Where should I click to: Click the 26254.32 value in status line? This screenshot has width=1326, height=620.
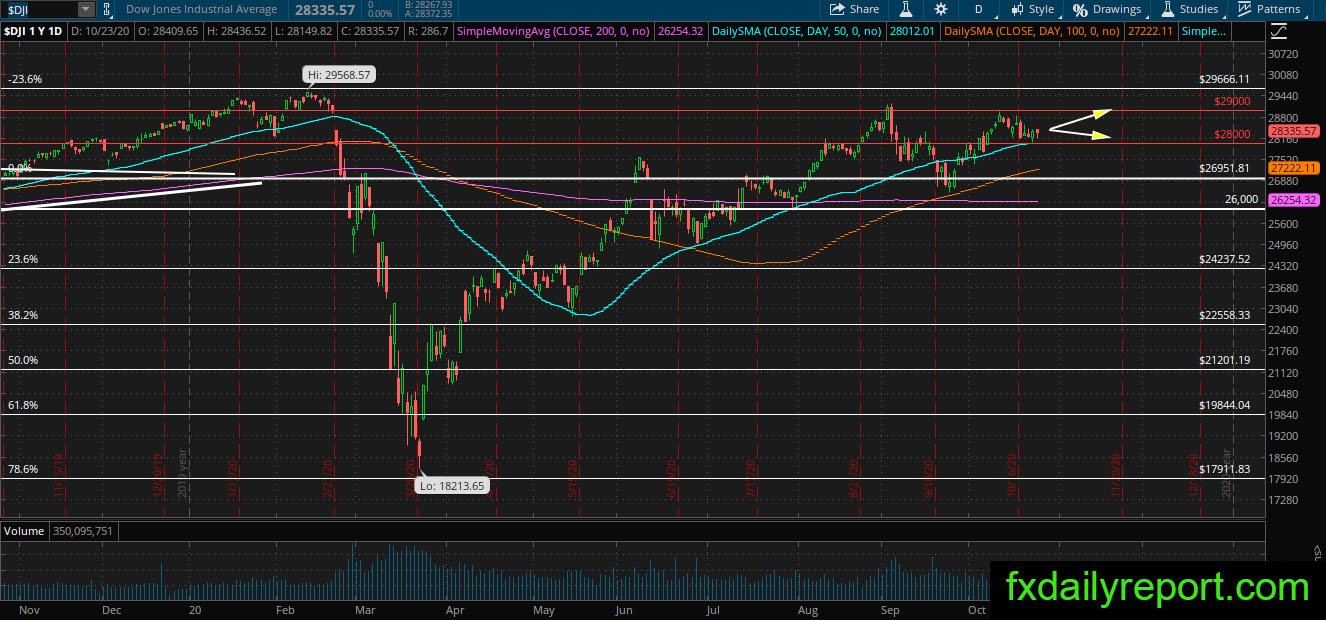(682, 32)
